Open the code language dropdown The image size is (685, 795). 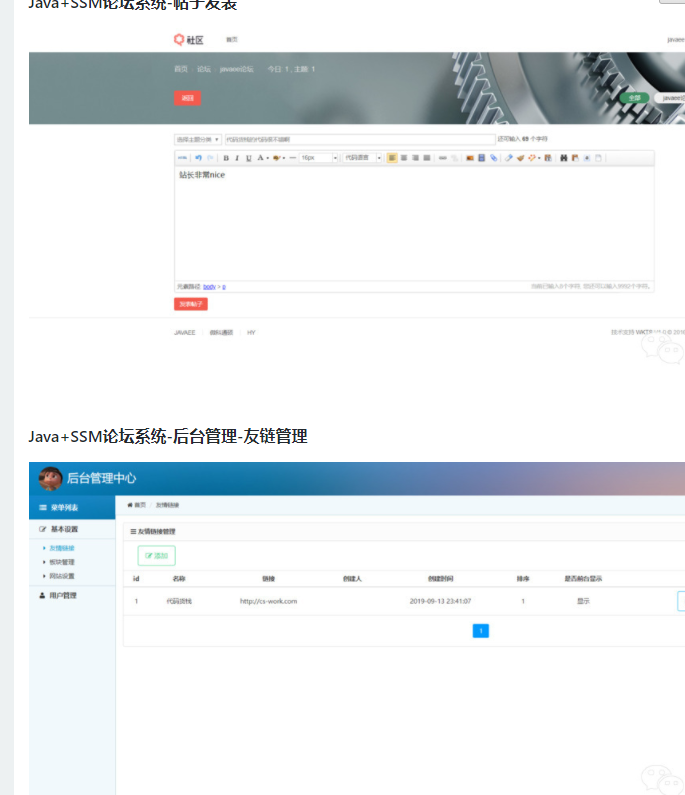[x=363, y=158]
